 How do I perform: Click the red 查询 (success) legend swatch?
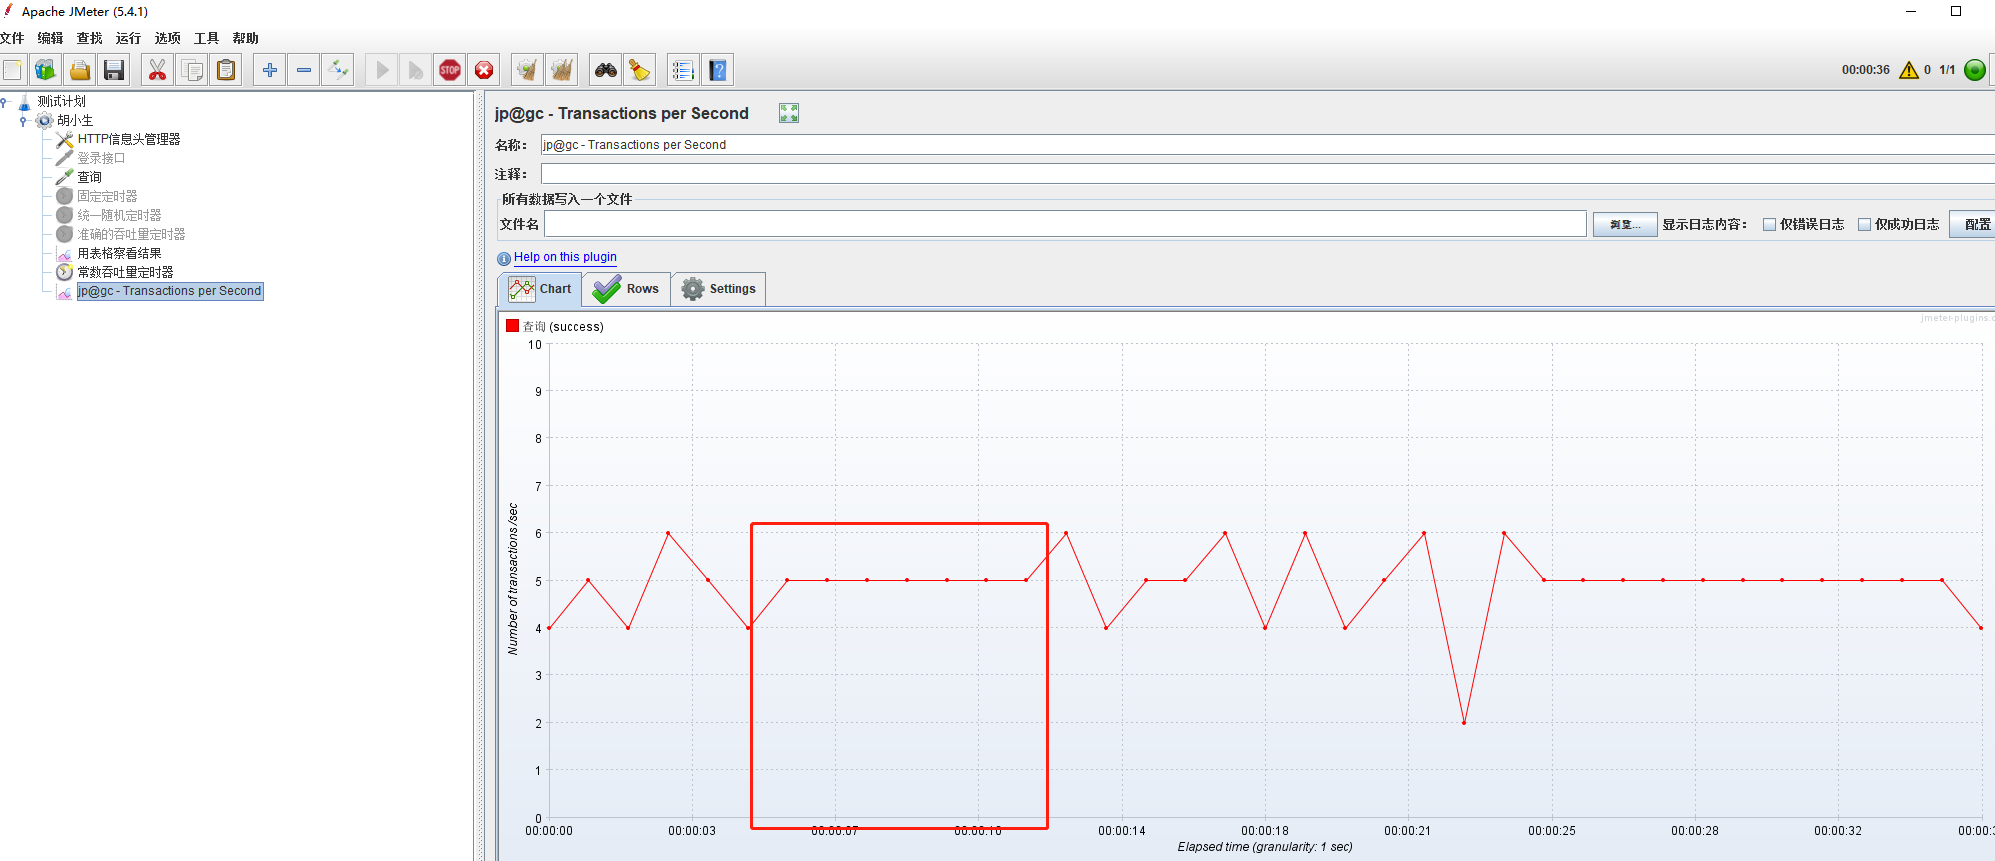512,326
